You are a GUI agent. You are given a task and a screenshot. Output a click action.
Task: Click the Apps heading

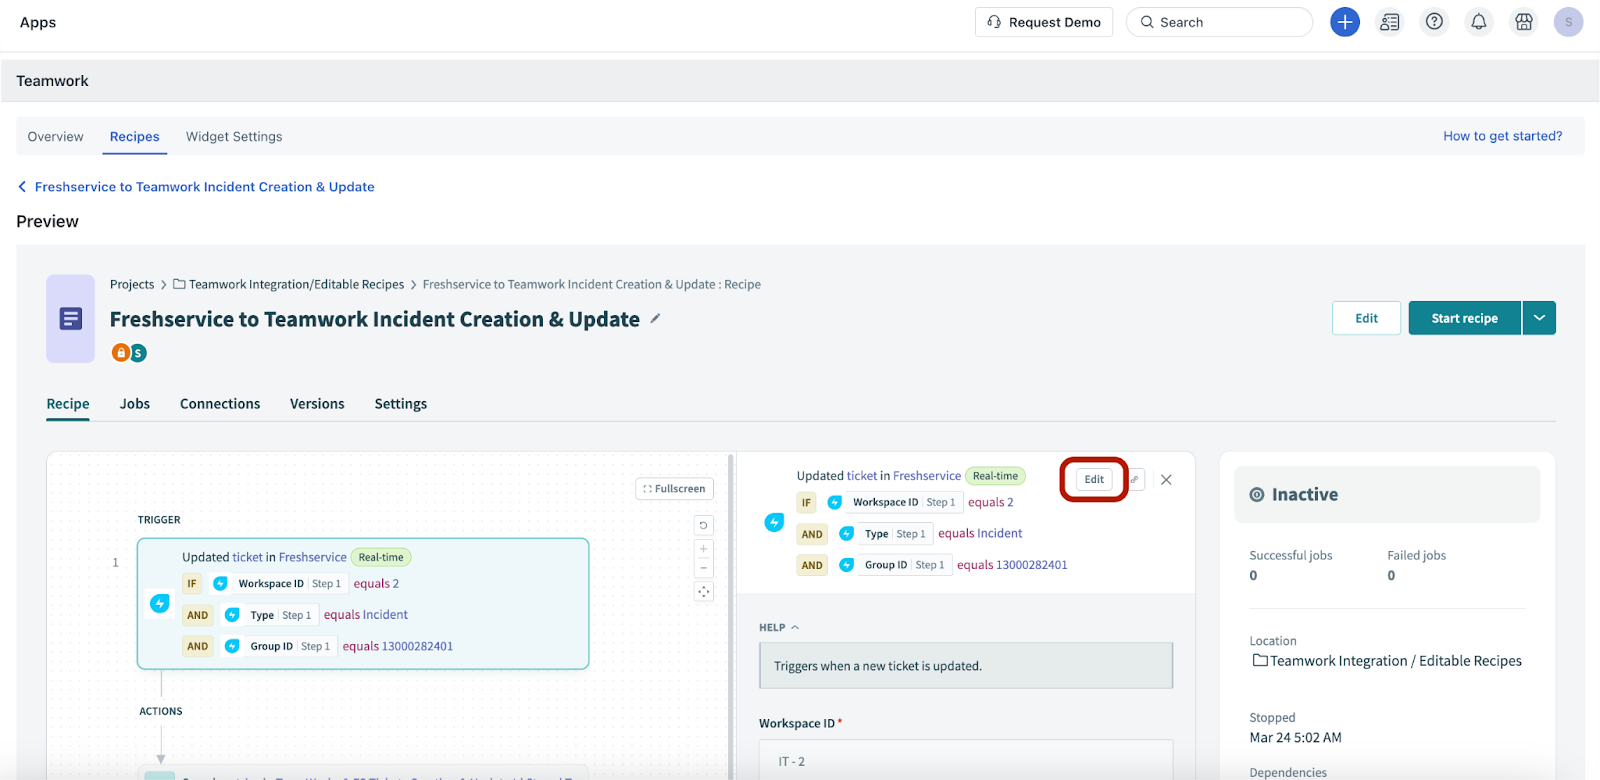point(38,22)
